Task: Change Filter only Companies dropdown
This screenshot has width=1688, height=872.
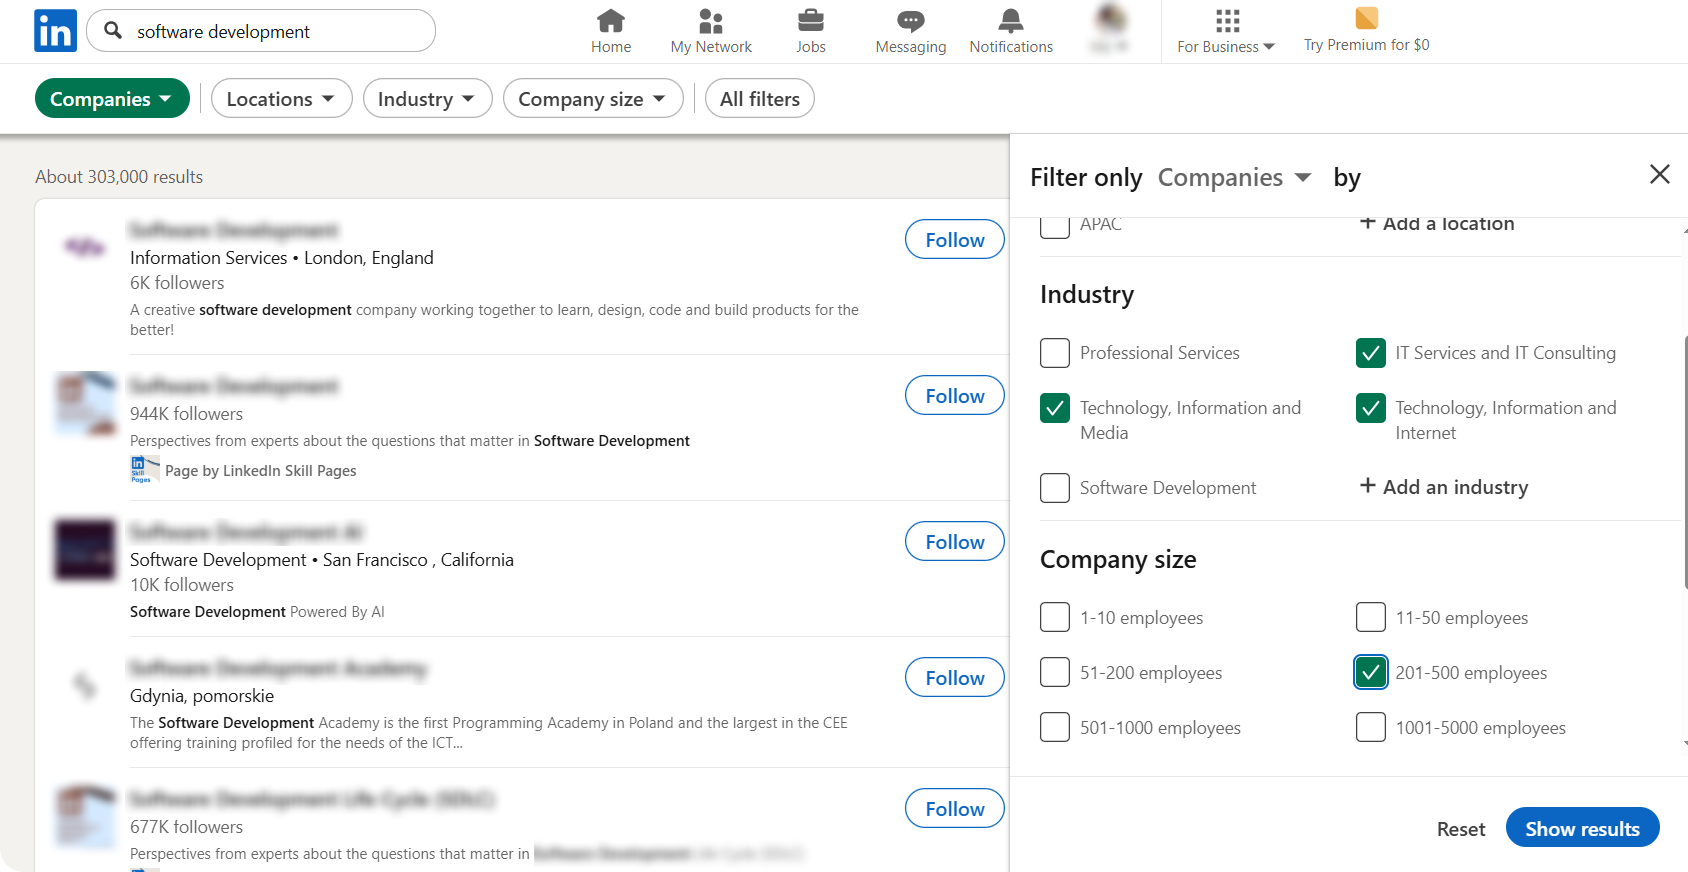Action: pyautogui.click(x=1234, y=177)
